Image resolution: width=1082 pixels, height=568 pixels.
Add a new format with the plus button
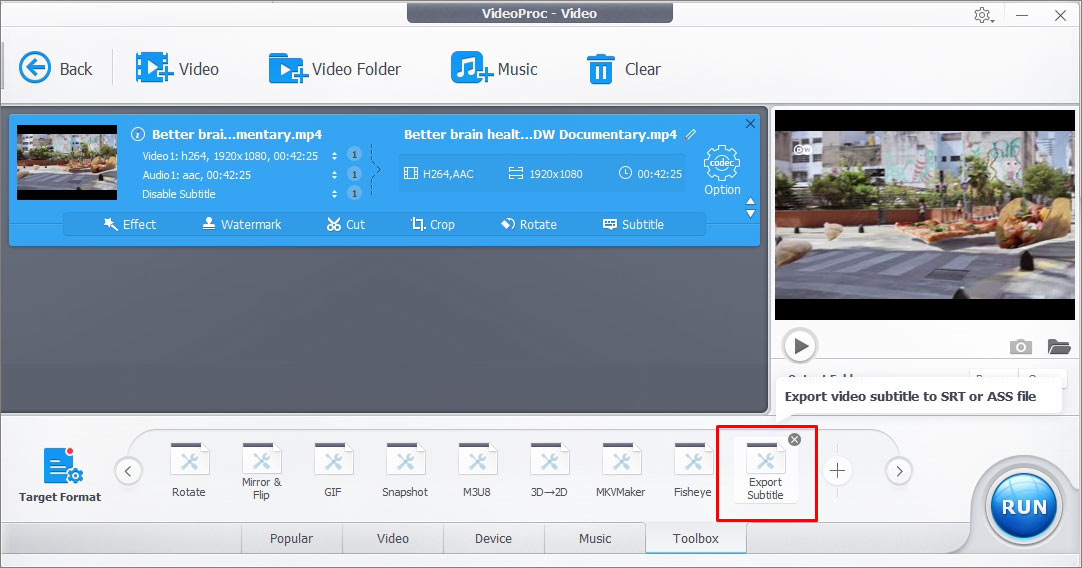[837, 471]
